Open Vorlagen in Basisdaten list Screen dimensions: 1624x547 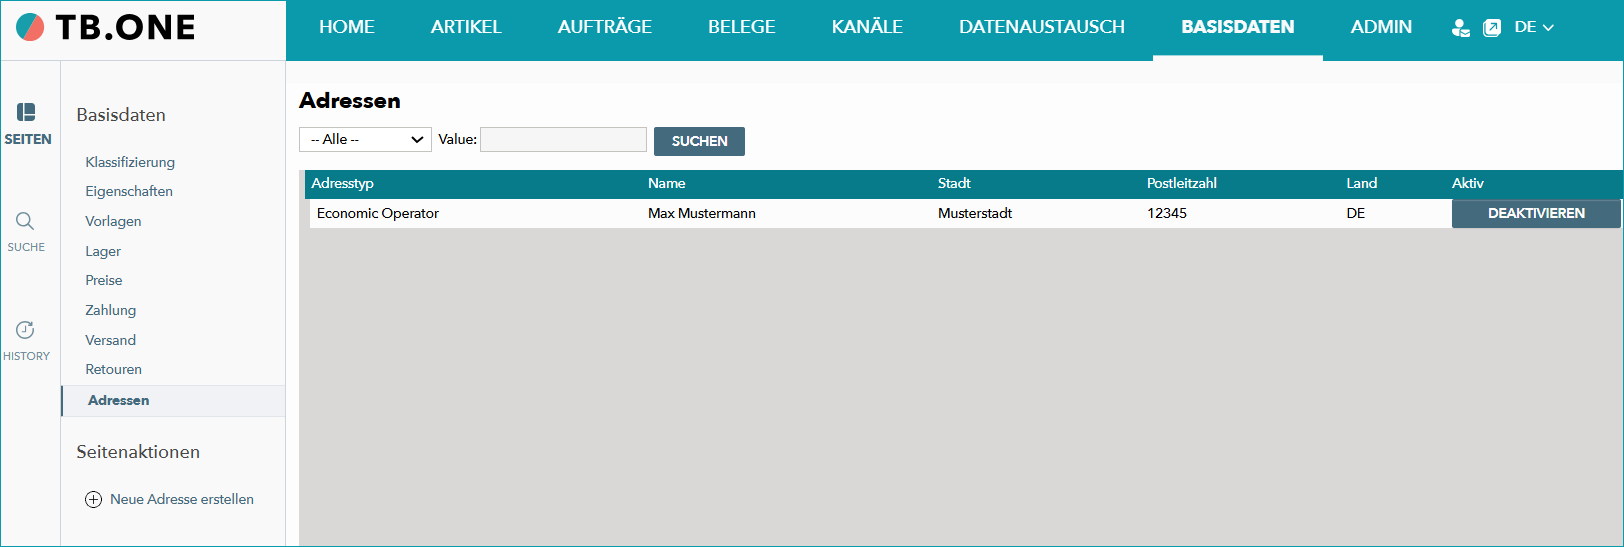click(x=113, y=221)
